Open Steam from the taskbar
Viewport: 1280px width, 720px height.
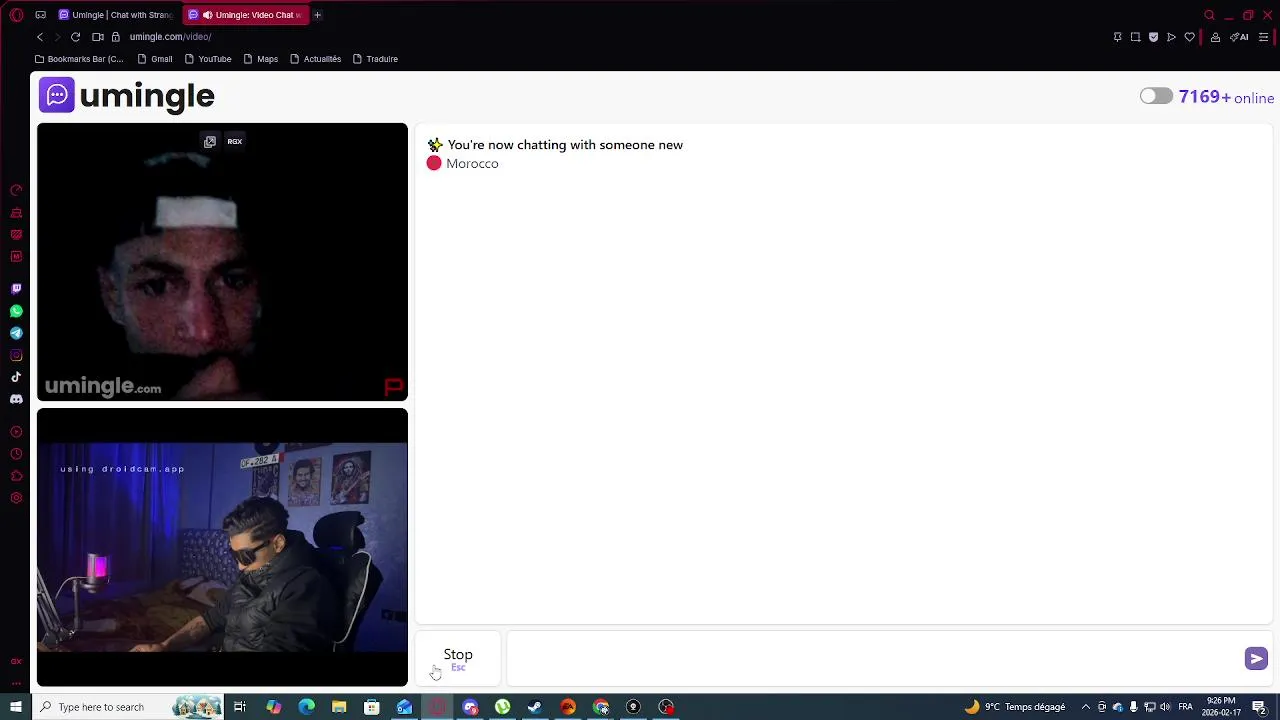535,707
